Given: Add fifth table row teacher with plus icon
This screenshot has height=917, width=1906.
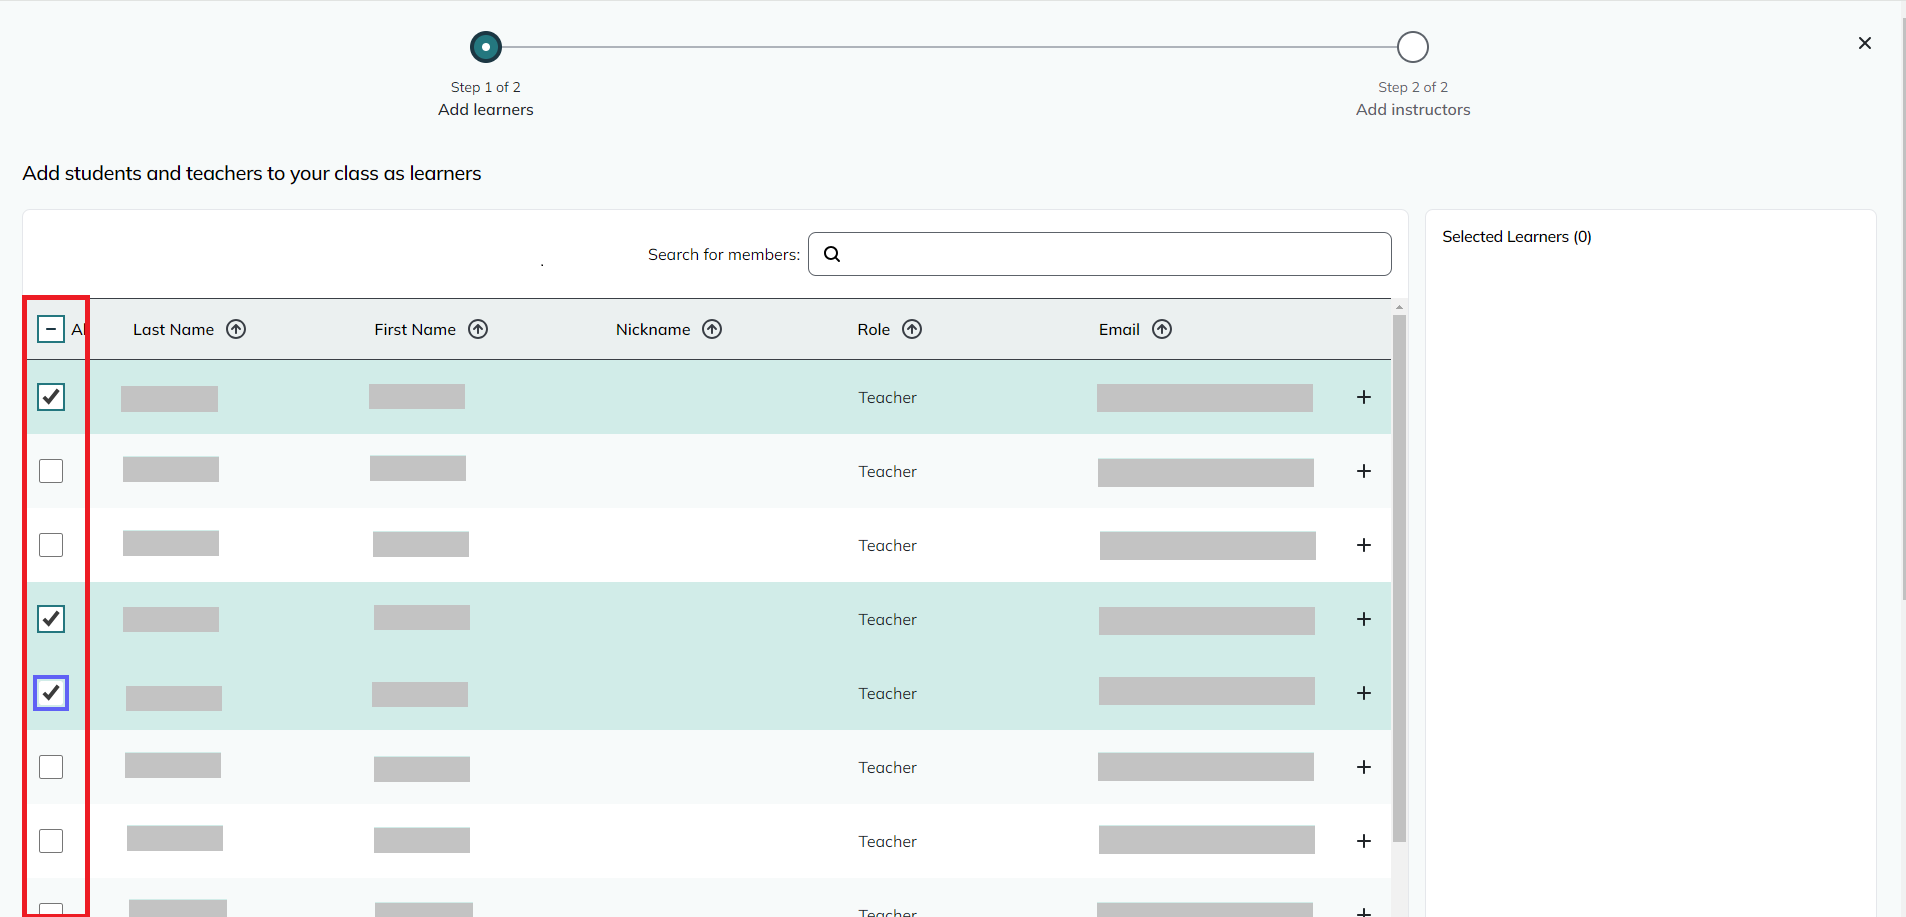Looking at the screenshot, I should (x=1364, y=693).
